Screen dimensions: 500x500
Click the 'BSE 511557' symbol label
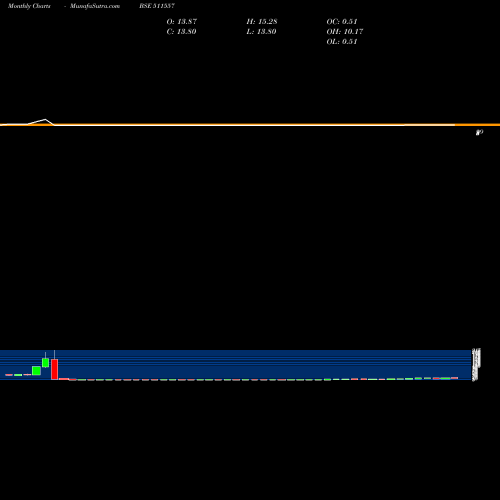(x=157, y=6)
